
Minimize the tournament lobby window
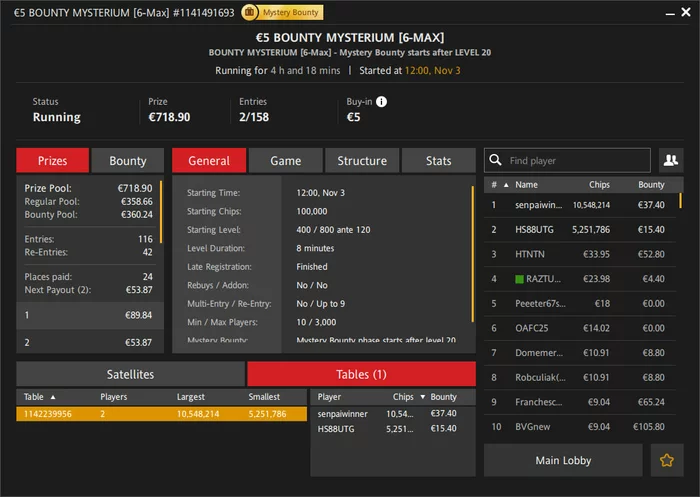tap(670, 13)
